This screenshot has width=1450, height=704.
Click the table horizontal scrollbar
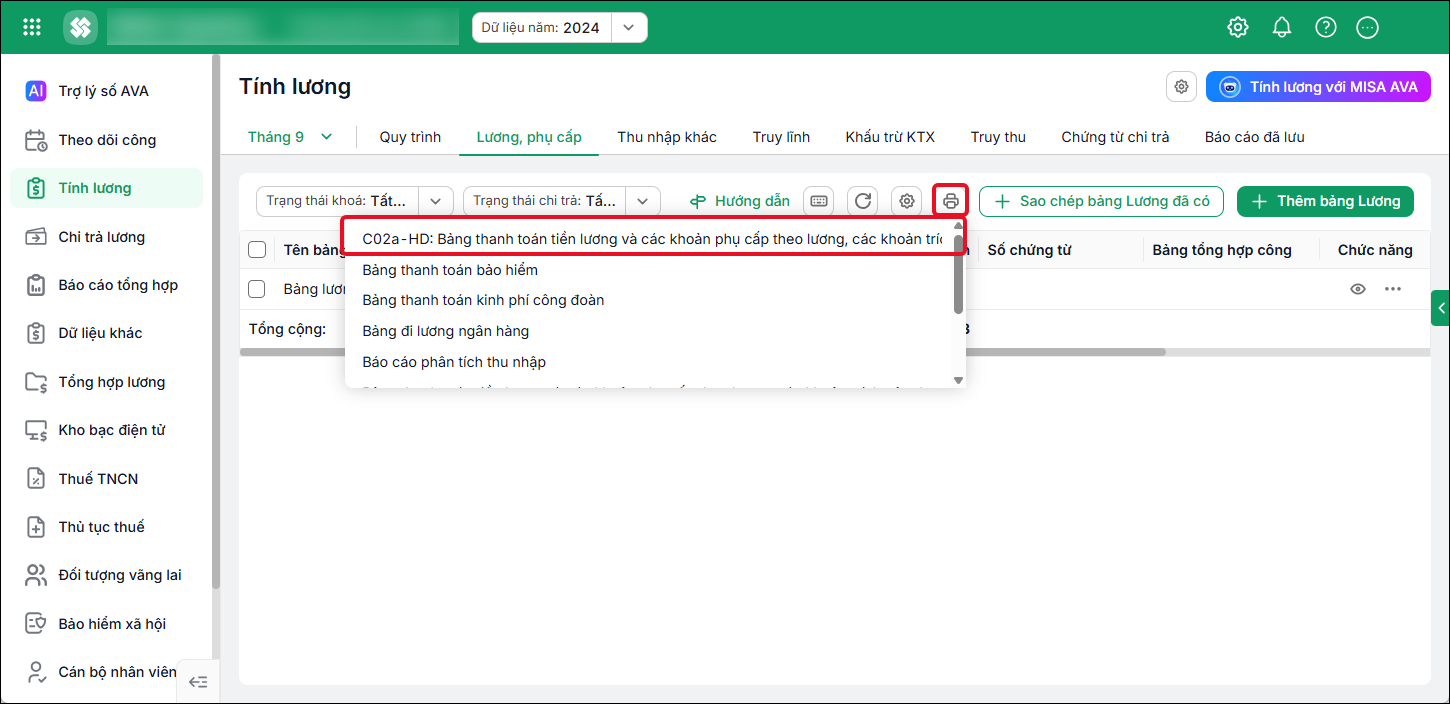pyautogui.click(x=703, y=352)
